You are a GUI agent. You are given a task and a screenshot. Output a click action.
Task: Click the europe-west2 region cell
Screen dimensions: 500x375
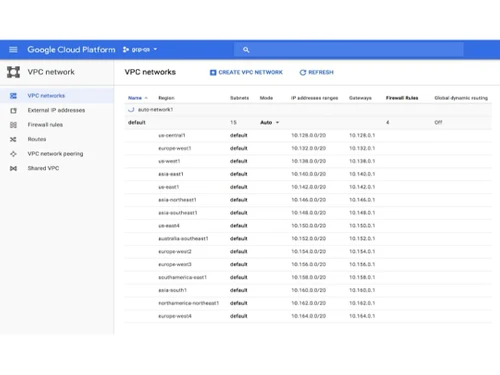(175, 252)
